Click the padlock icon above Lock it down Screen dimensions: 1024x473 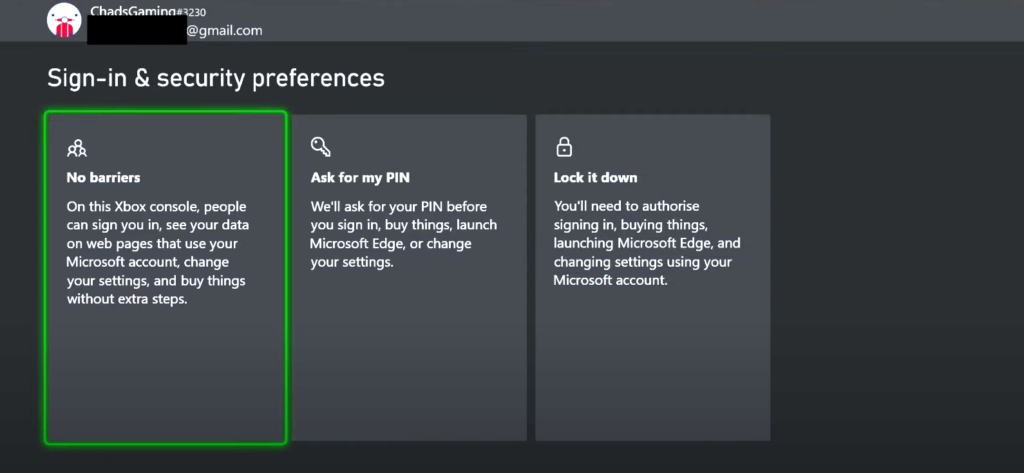[564, 147]
